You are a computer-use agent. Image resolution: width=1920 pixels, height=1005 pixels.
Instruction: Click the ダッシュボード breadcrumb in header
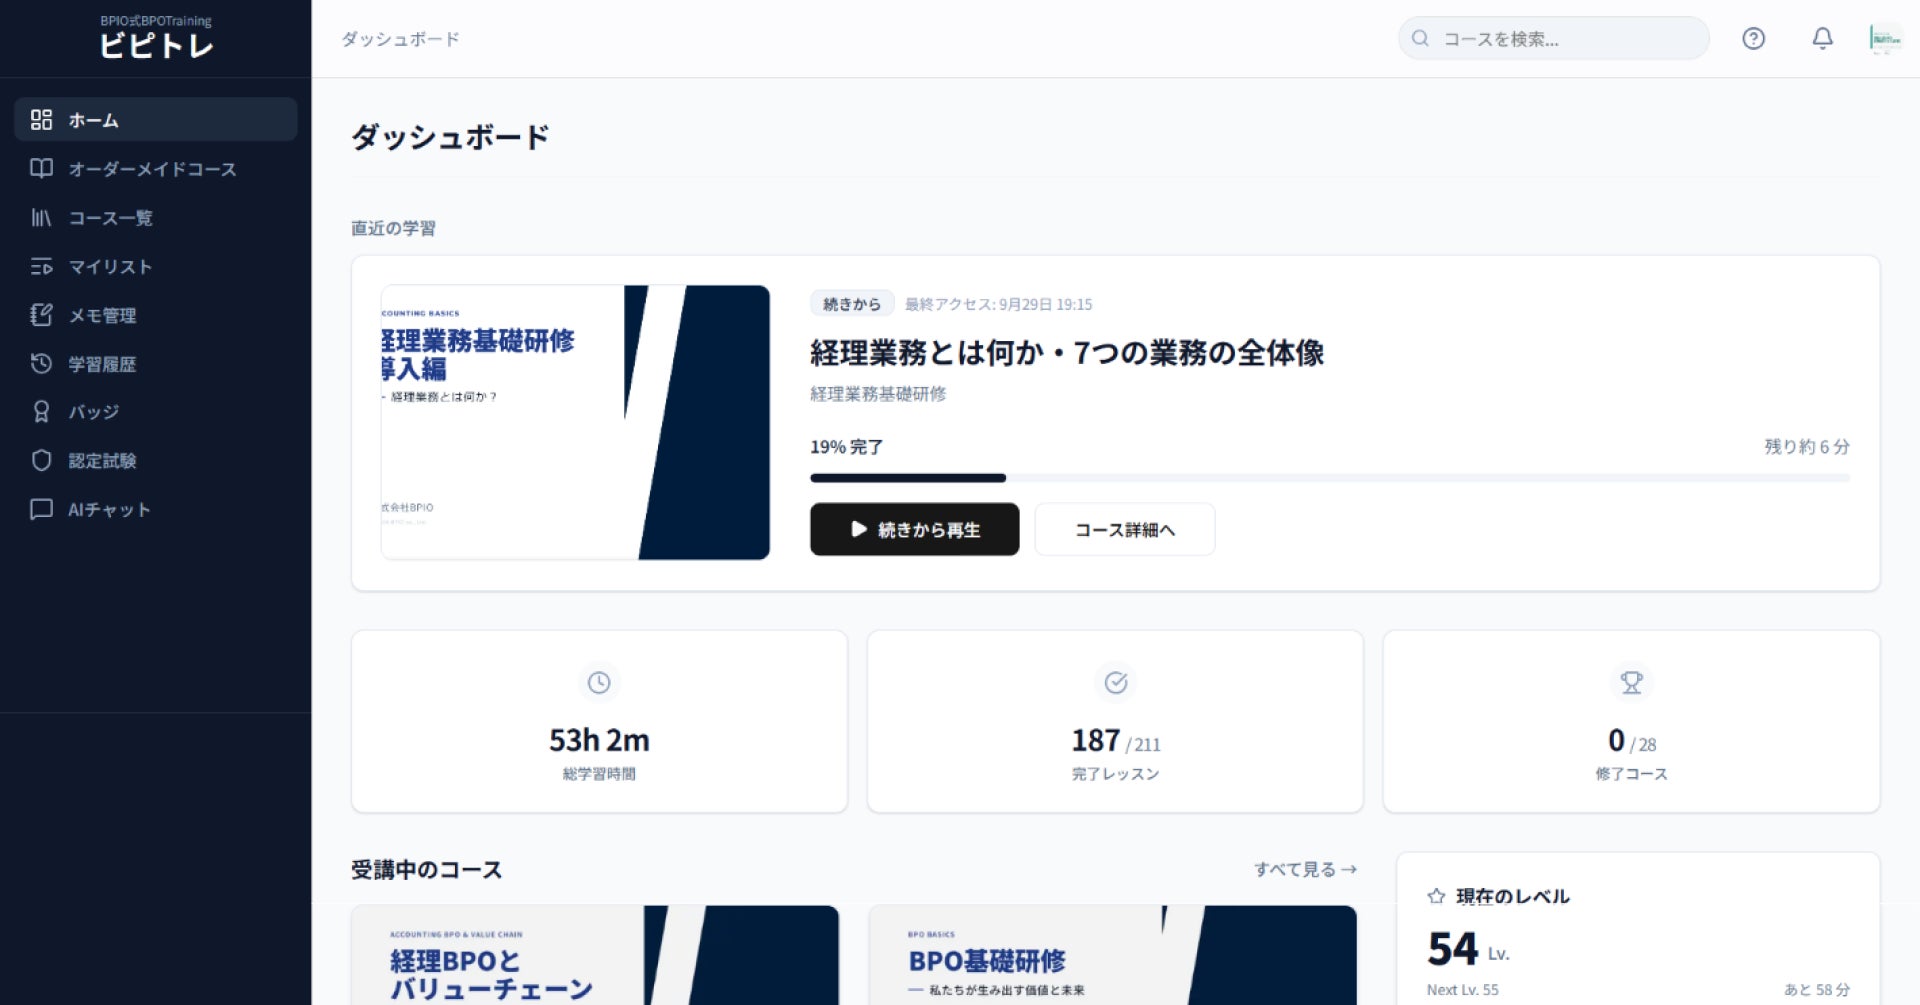[x=400, y=39]
